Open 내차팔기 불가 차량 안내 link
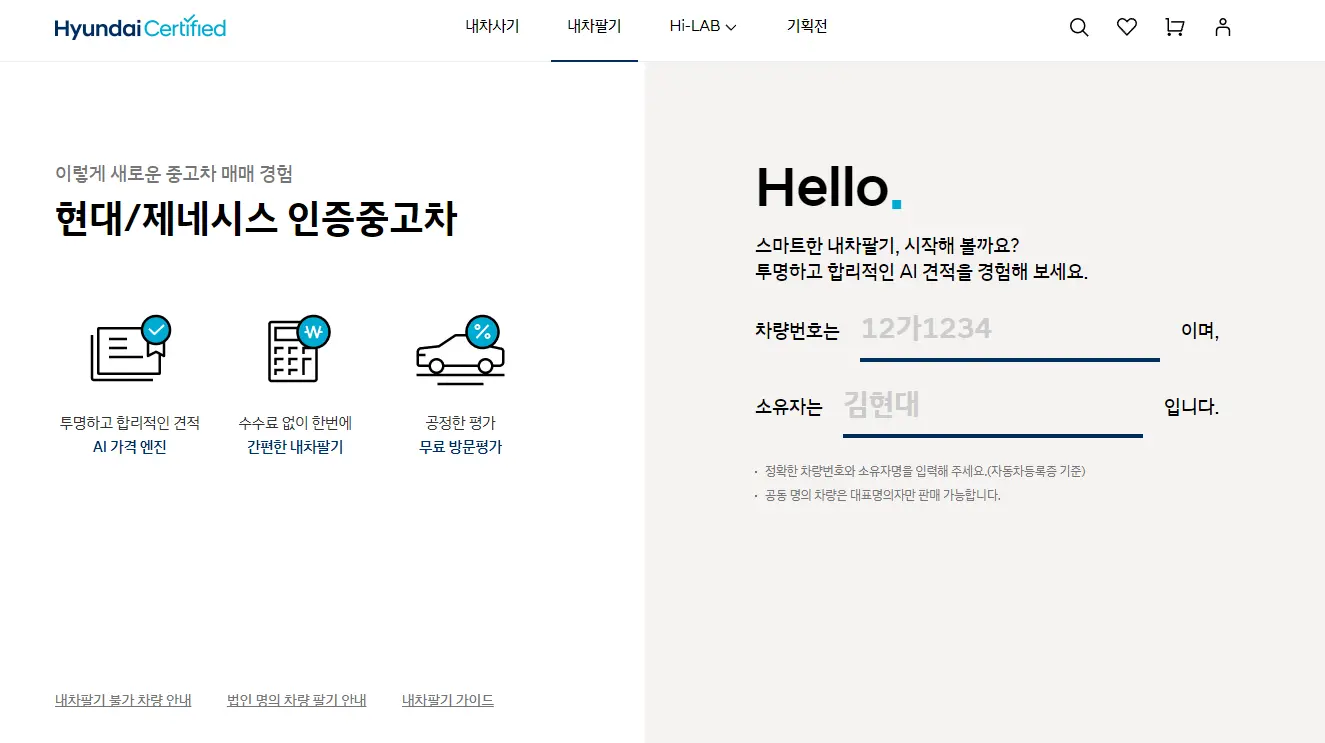 click(123, 700)
